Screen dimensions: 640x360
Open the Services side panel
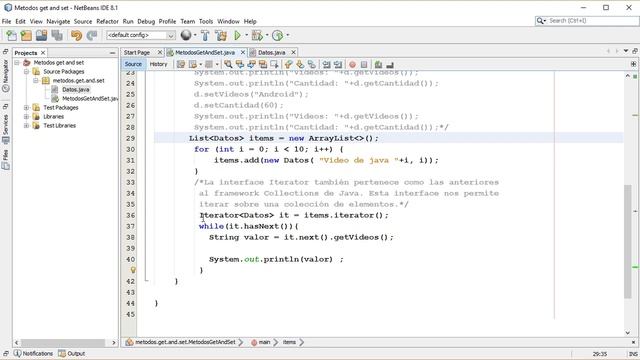click(6, 129)
